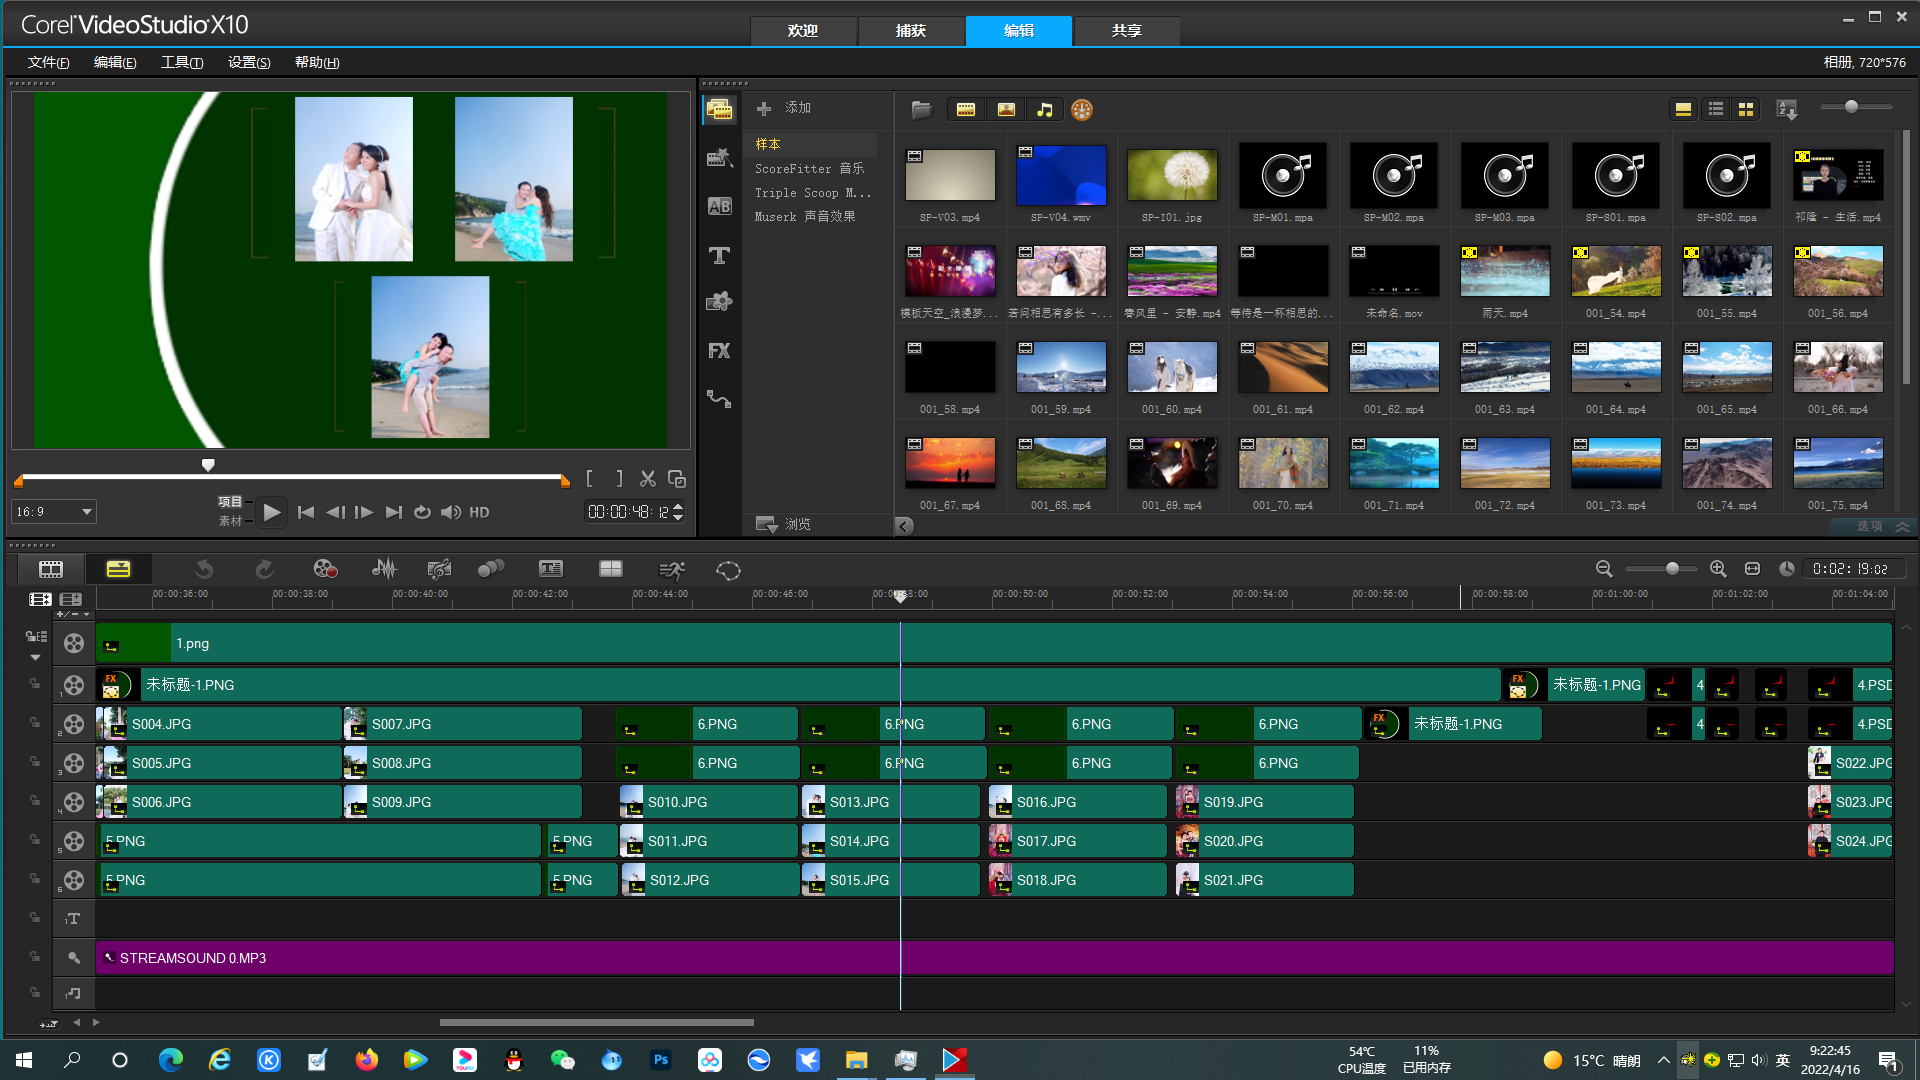Step to the previous frame
Screen dimensions: 1920x1080
[x=335, y=512]
